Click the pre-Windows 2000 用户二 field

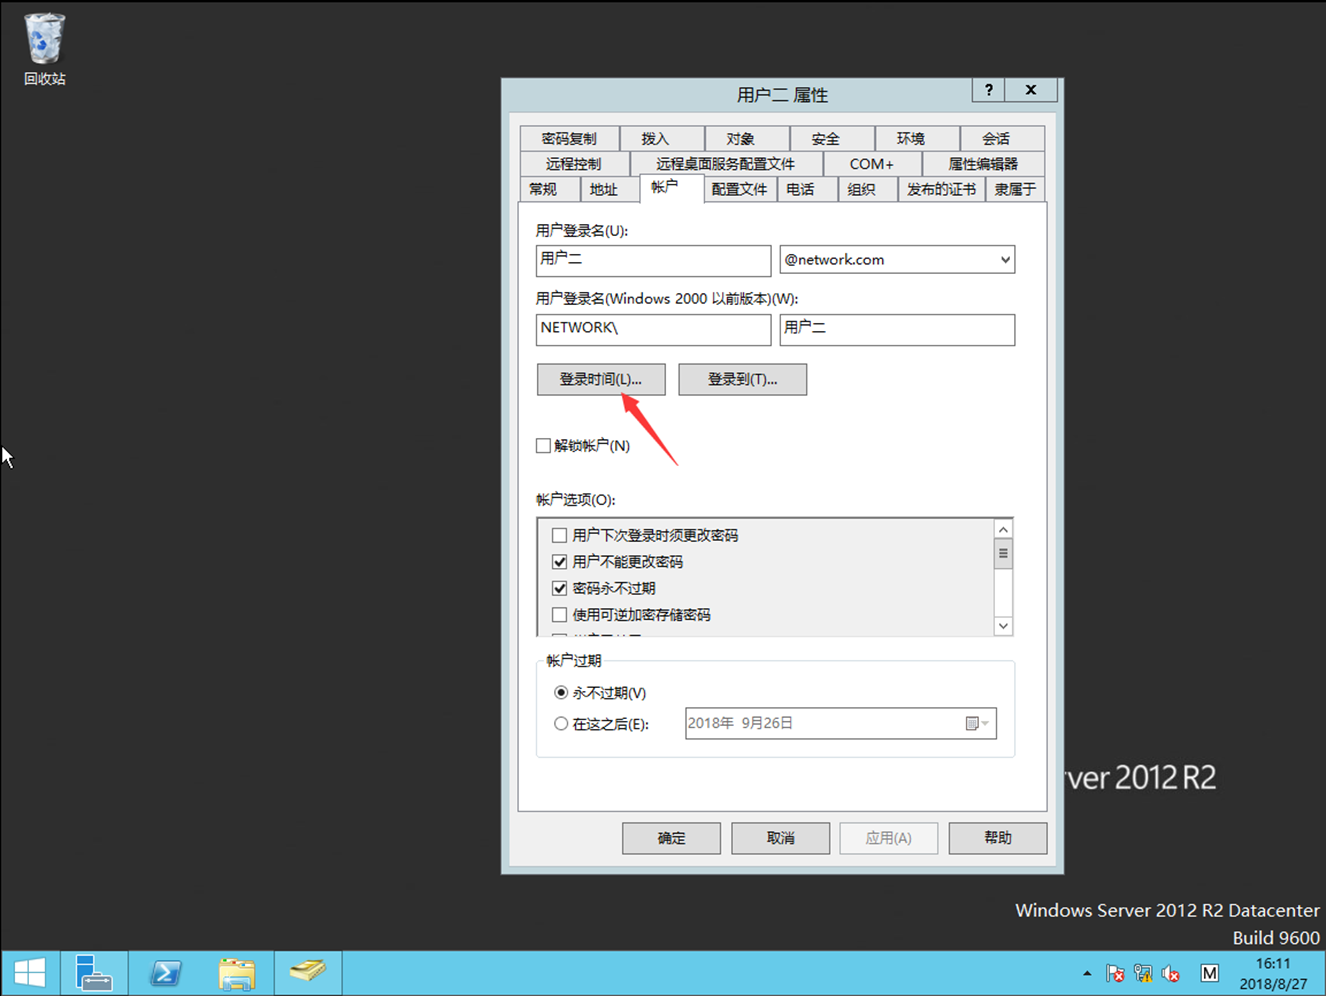(x=897, y=330)
